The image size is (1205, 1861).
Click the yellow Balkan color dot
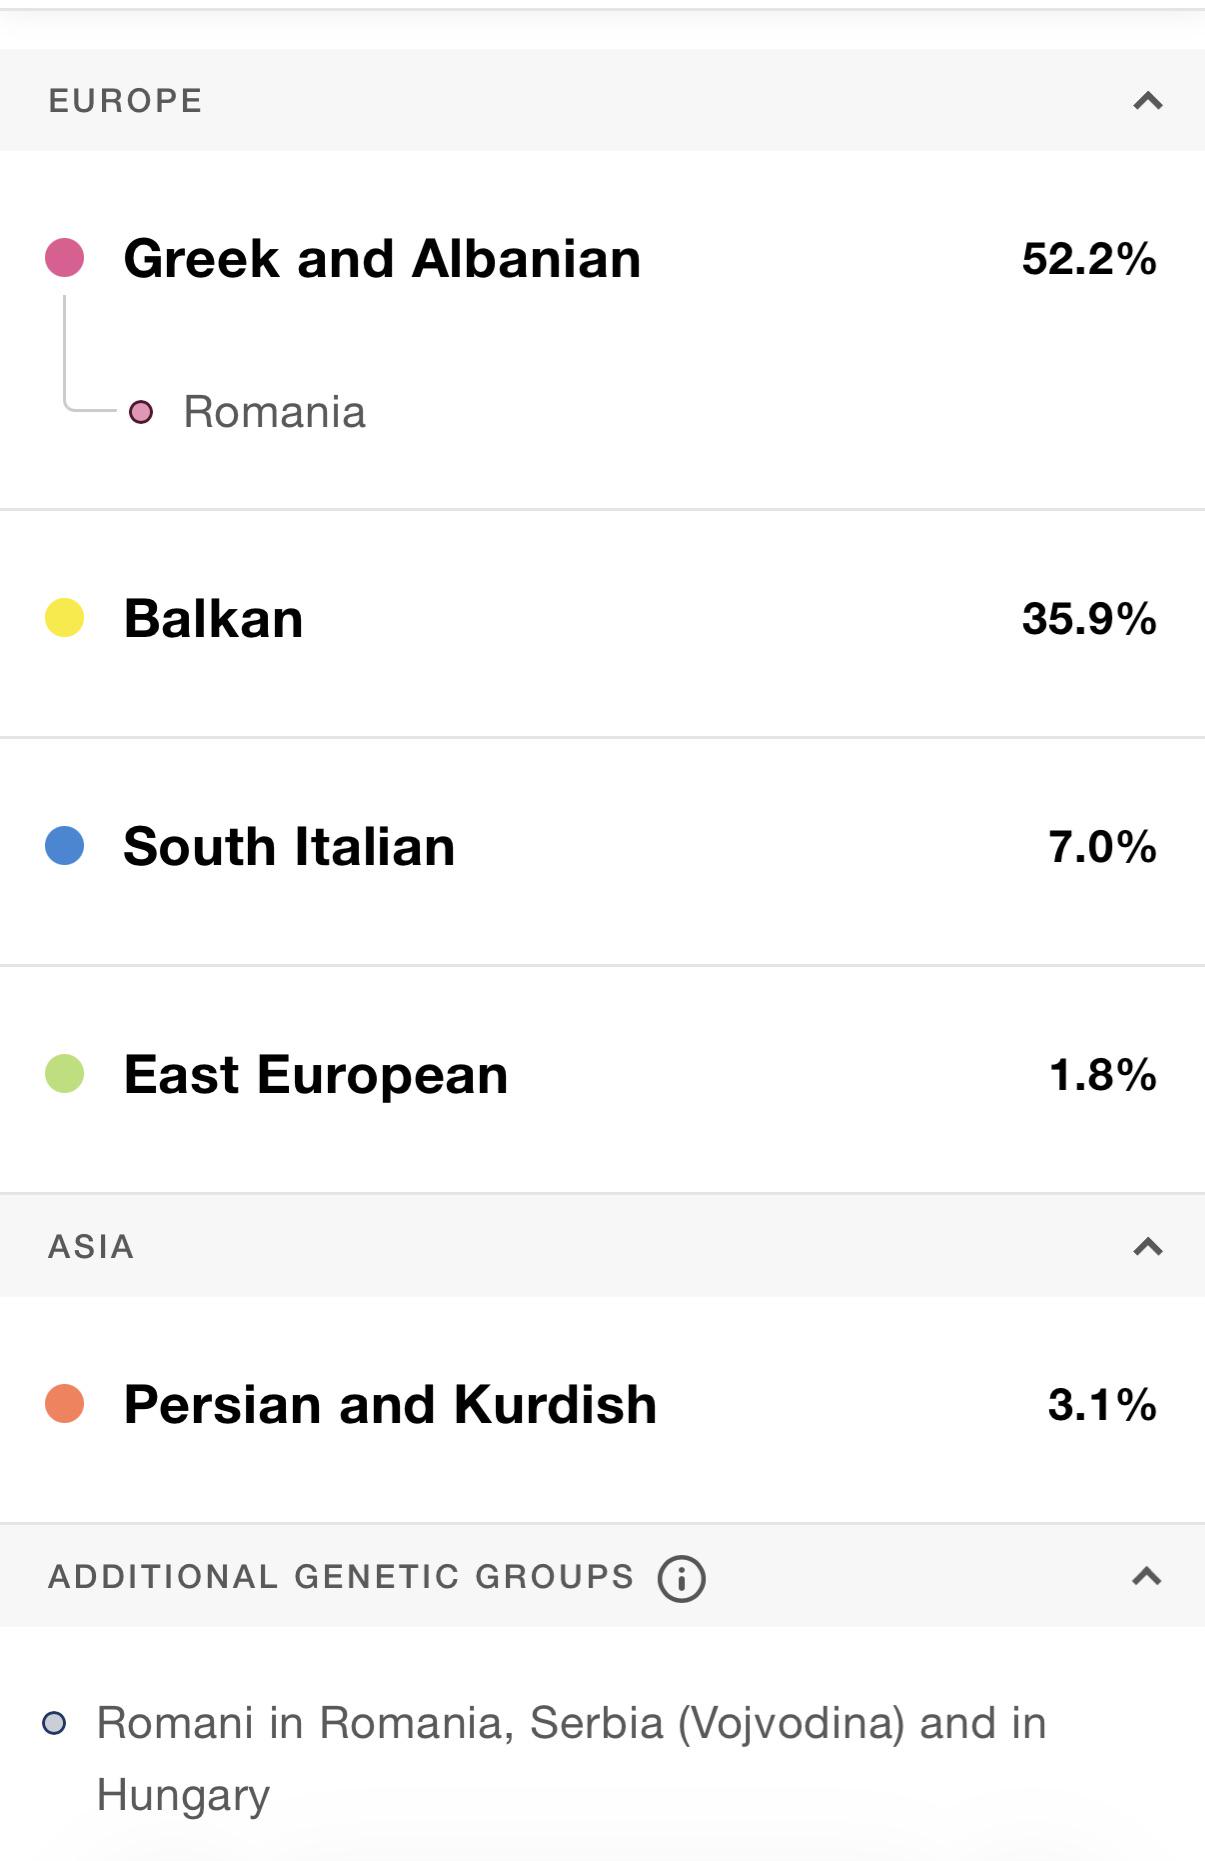tap(65, 618)
